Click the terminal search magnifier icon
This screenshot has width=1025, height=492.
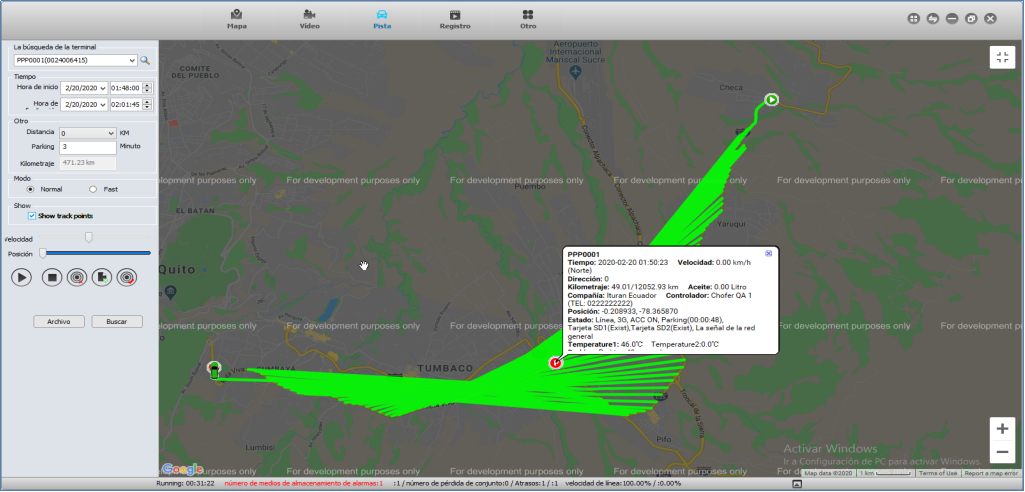point(145,60)
